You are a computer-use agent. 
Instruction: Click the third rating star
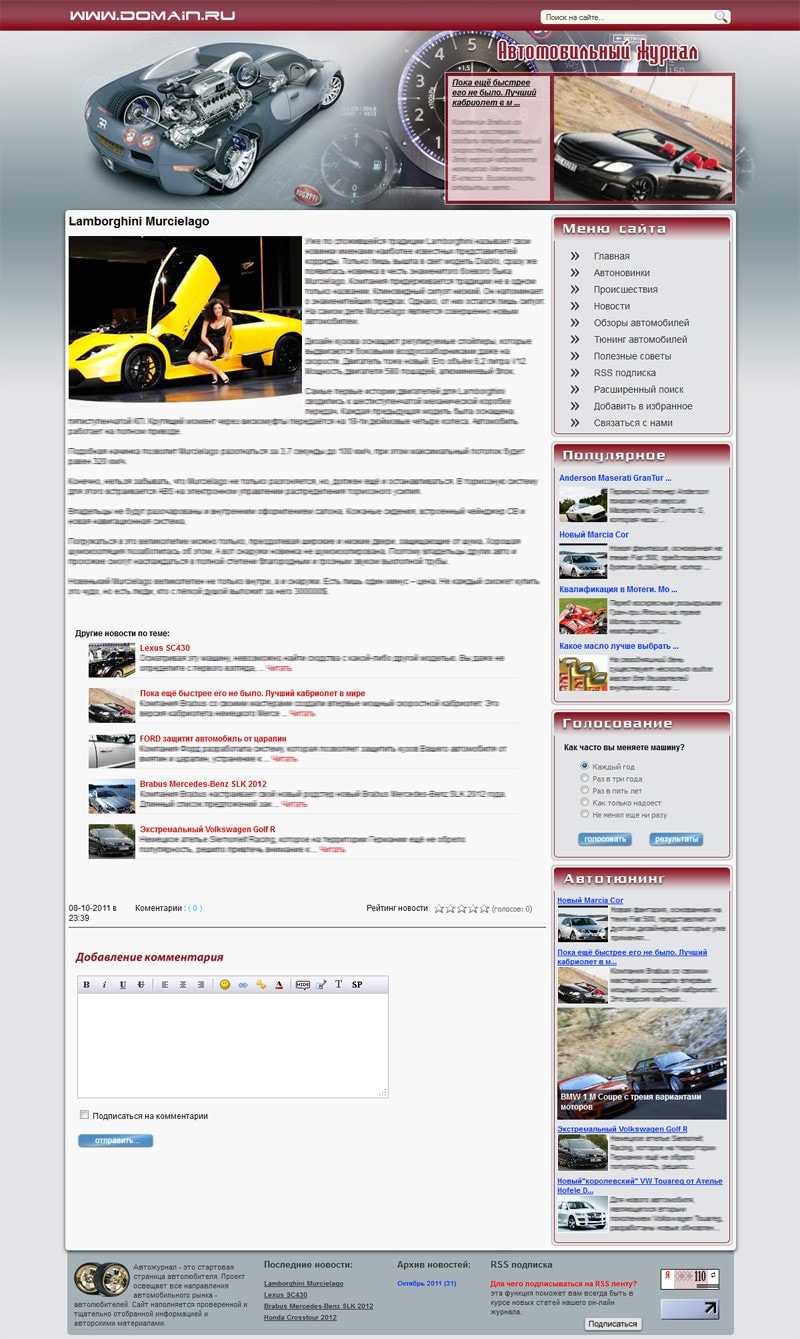[x=462, y=909]
